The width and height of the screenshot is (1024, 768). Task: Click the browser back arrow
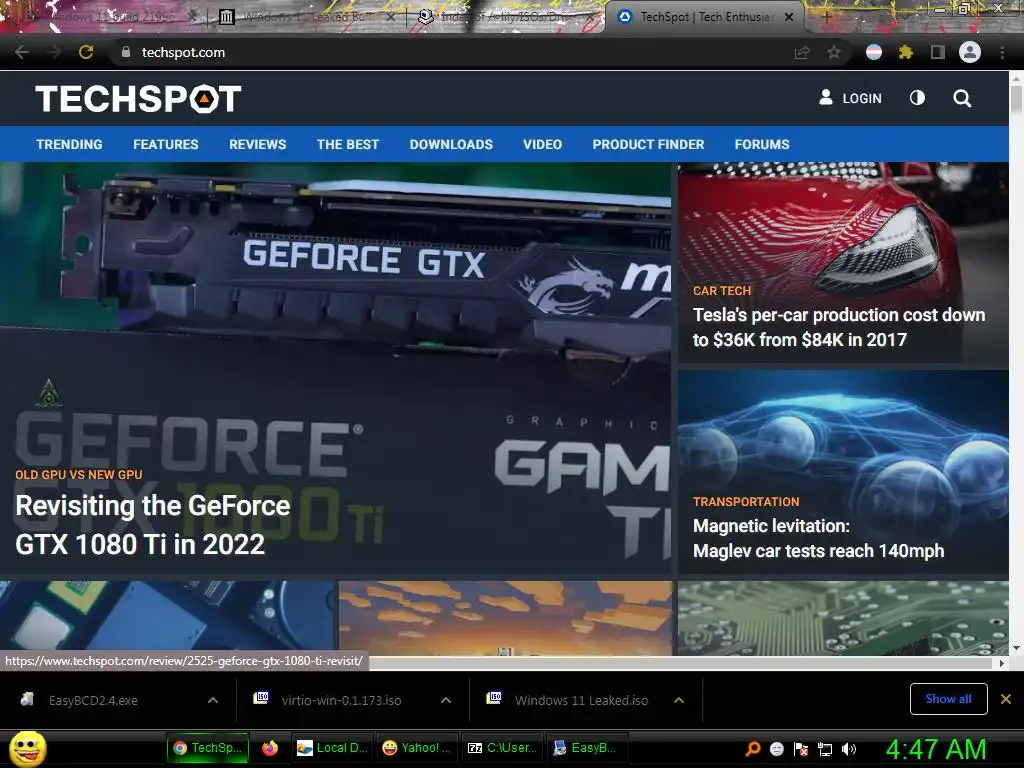(22, 52)
